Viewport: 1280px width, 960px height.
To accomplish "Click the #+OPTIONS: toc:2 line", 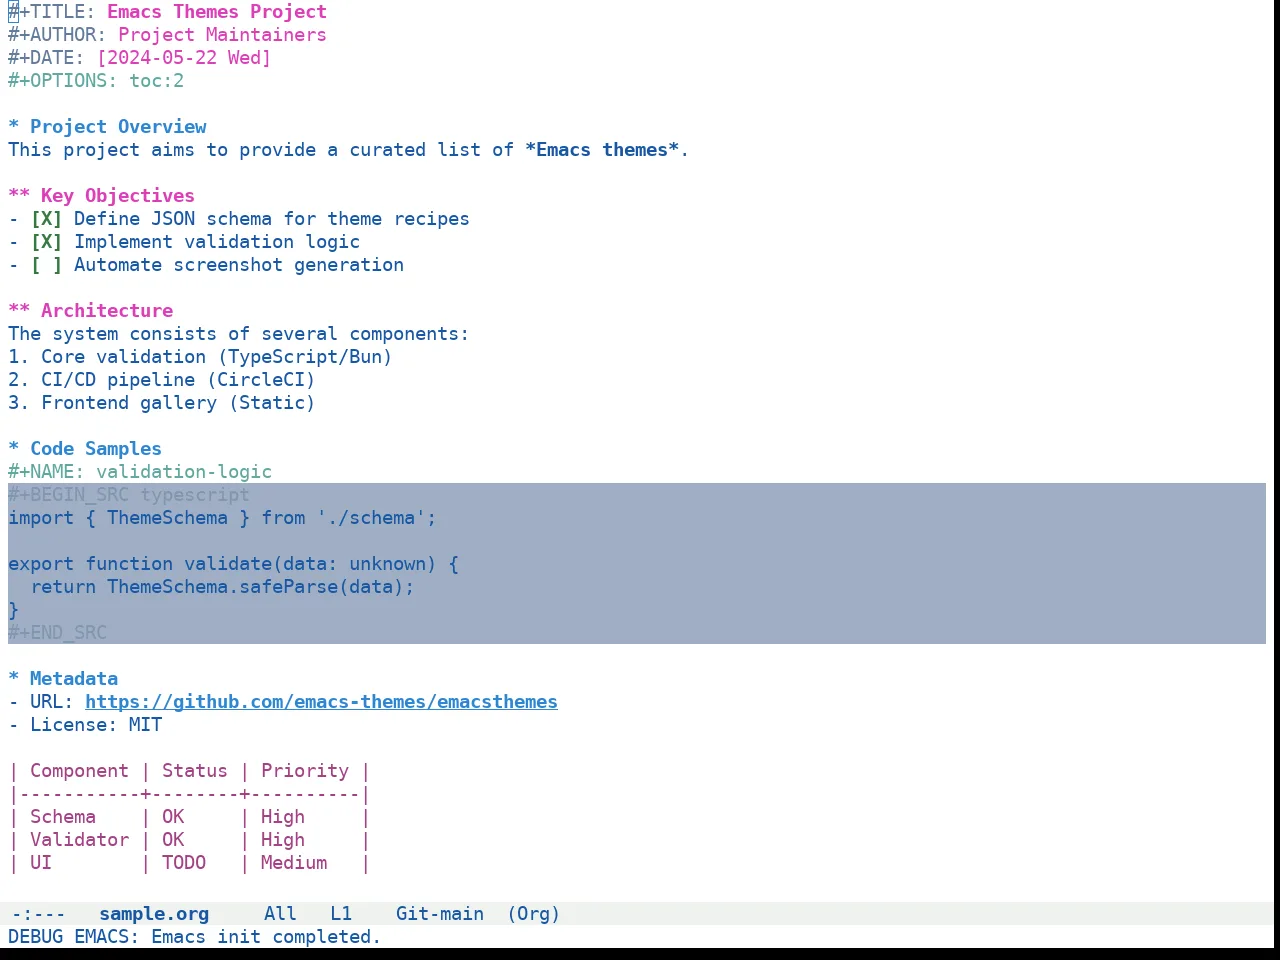I will (96, 81).
